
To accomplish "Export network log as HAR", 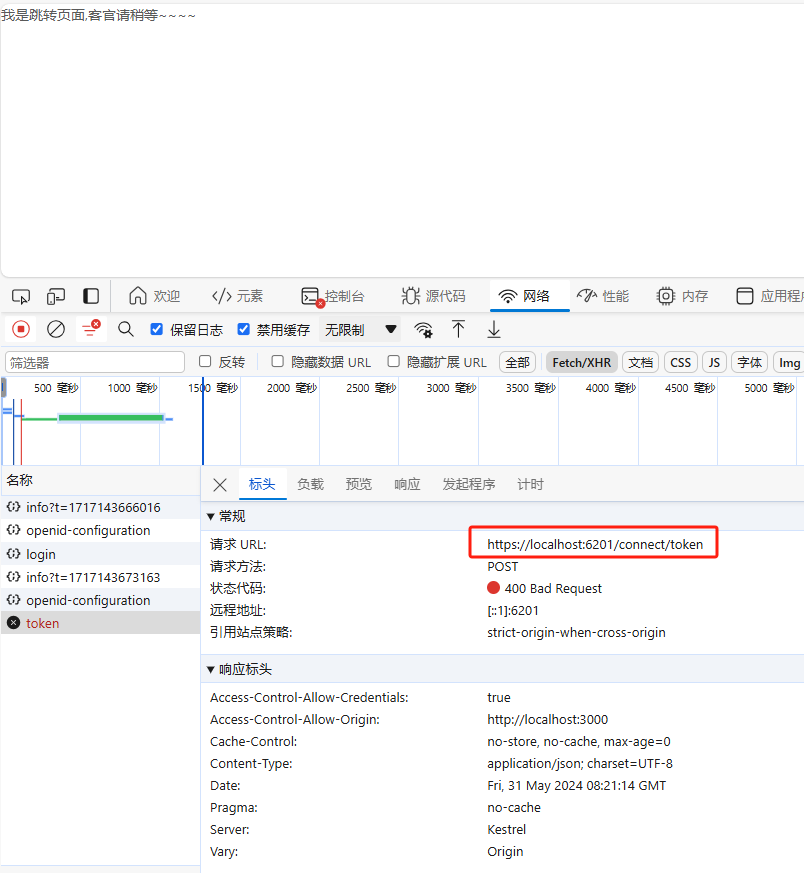I will click(x=491, y=329).
